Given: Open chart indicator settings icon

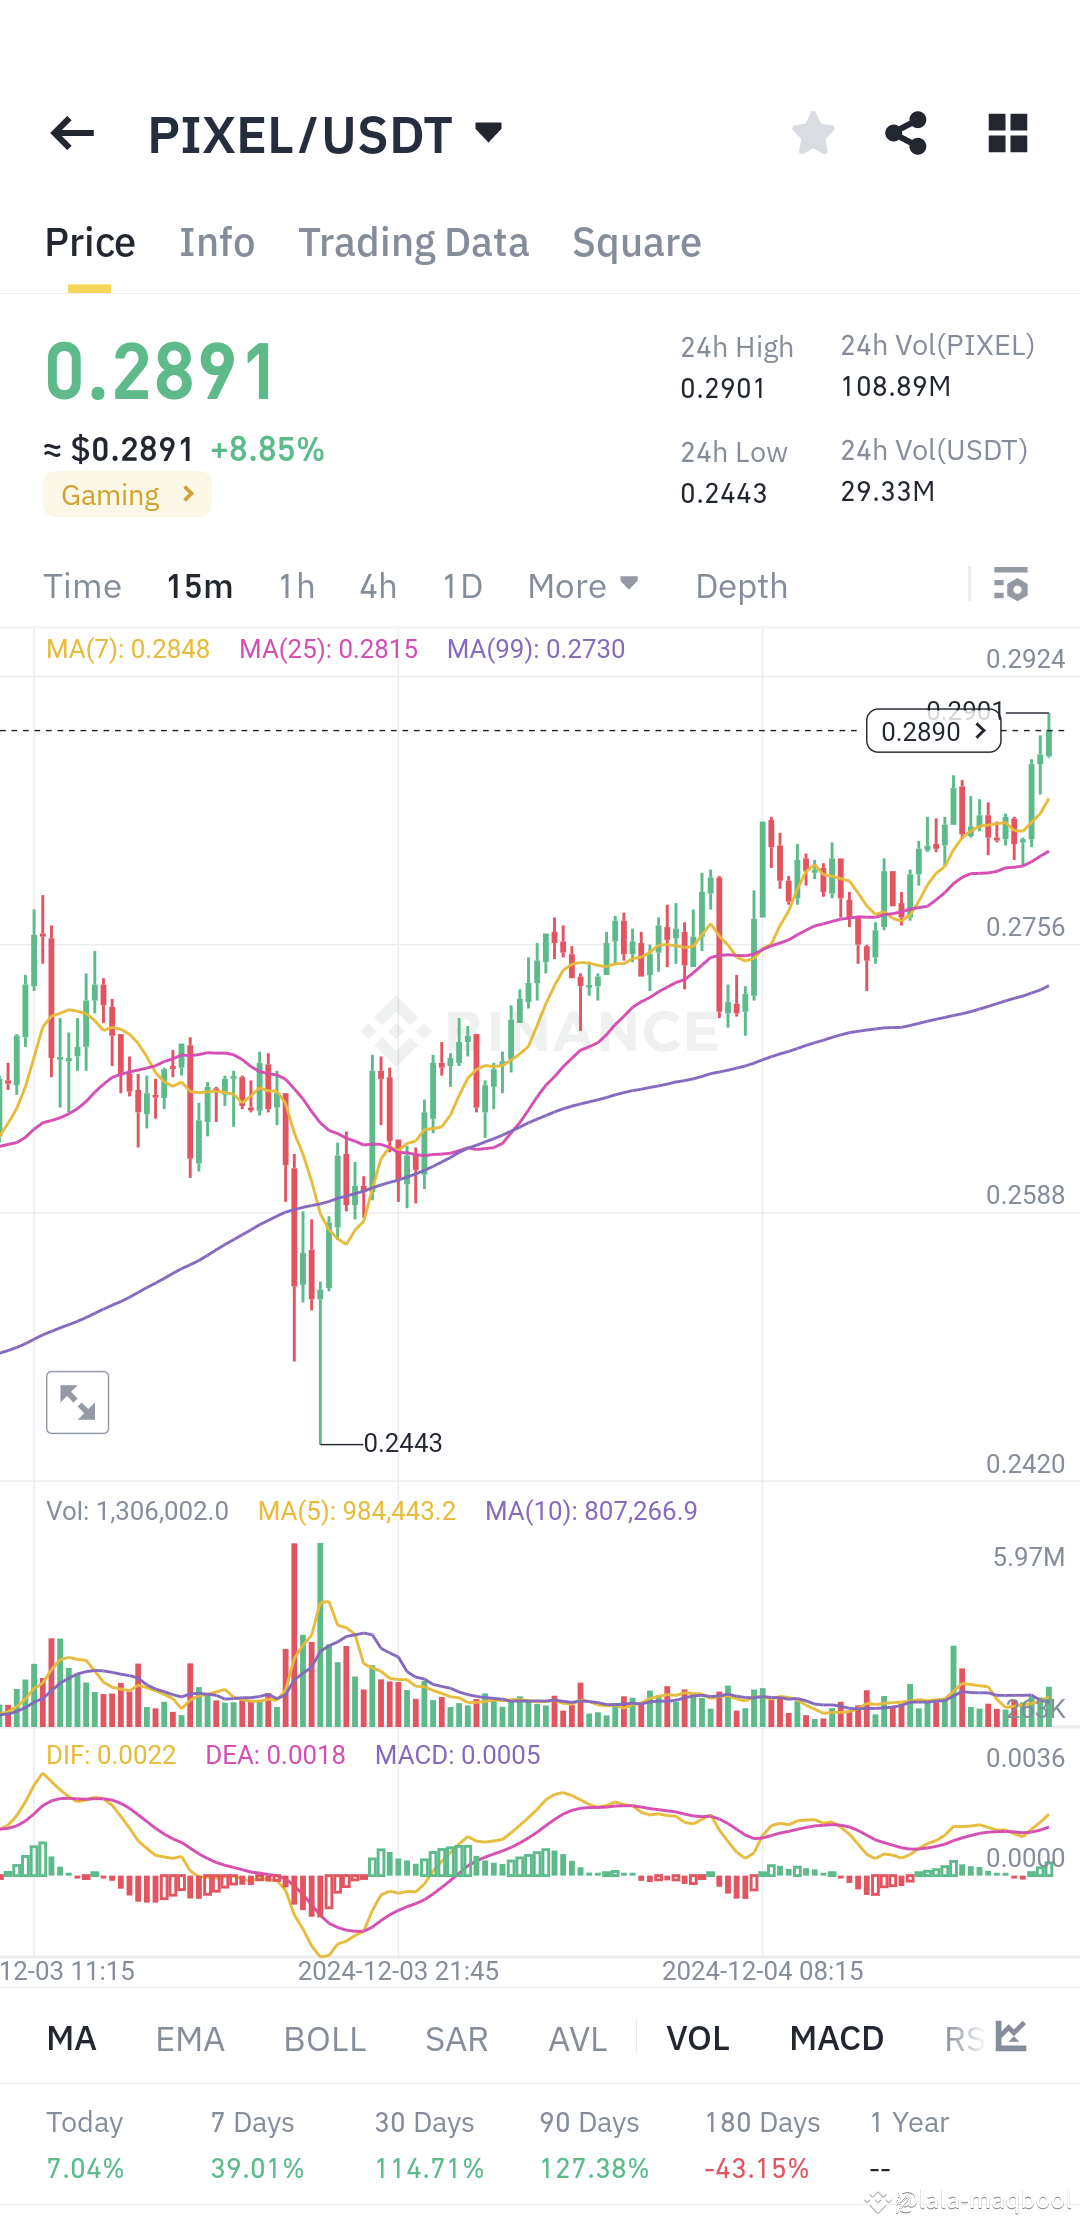Looking at the screenshot, I should pos(1011,585).
